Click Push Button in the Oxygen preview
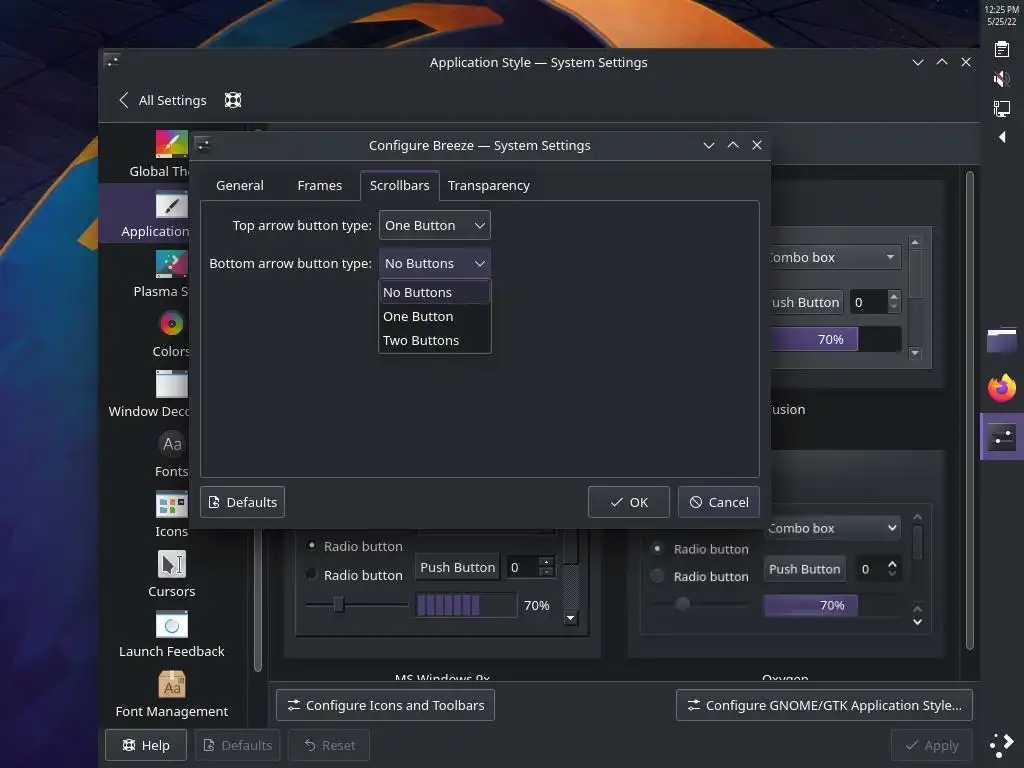The image size is (1024, 768). point(805,569)
